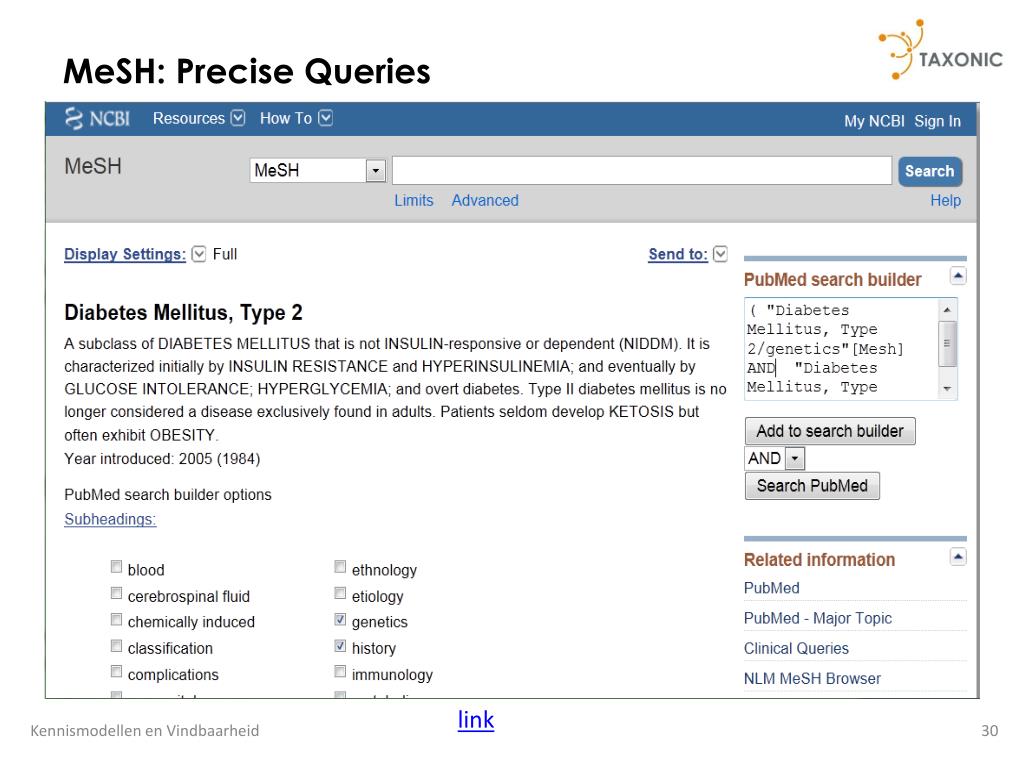
Task: Click the Limits menu link
Action: coord(414,200)
